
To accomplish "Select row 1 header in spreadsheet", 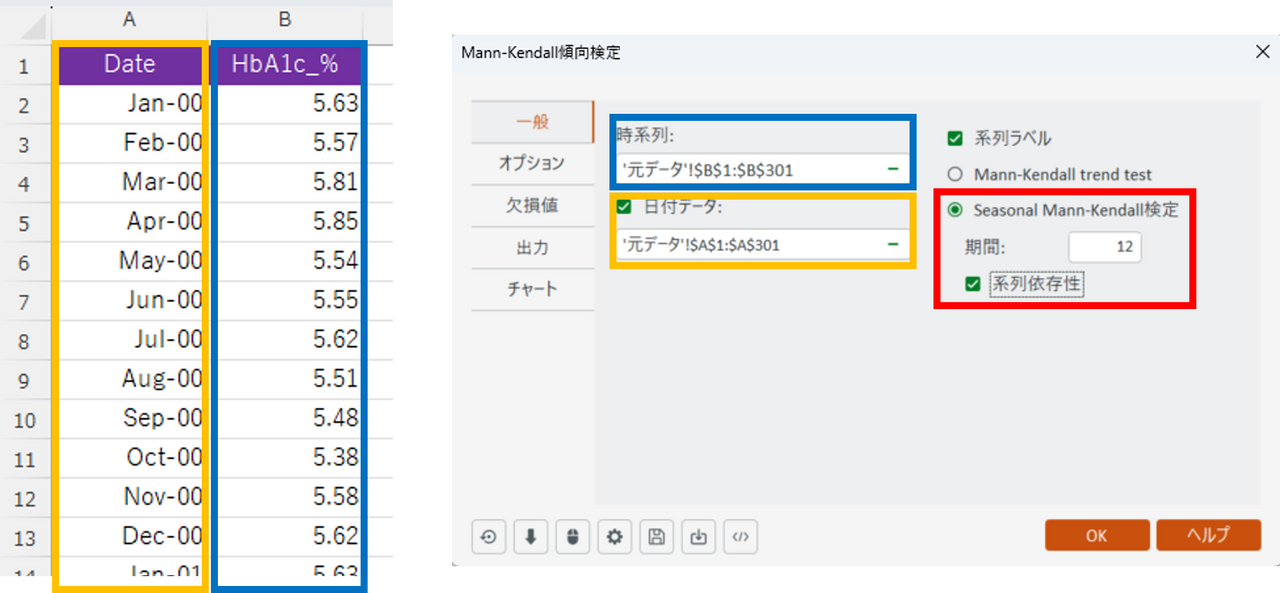I will pos(25,66).
